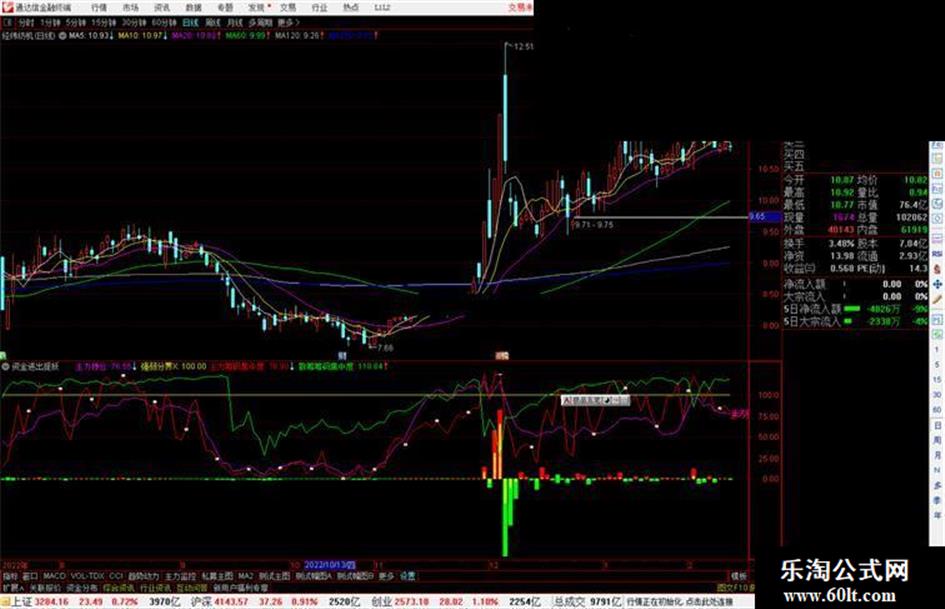Switch chart to 15分钟 period
Screen dimensions: 945x609
104,22
